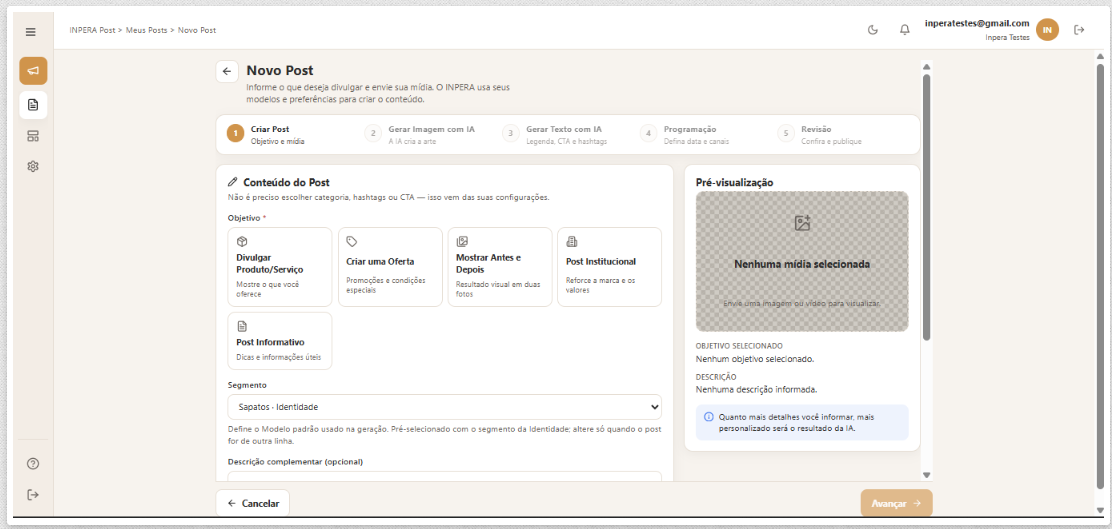Click the Descrição complementar input field
Viewport: 1112px width, 529px height.
point(445,476)
